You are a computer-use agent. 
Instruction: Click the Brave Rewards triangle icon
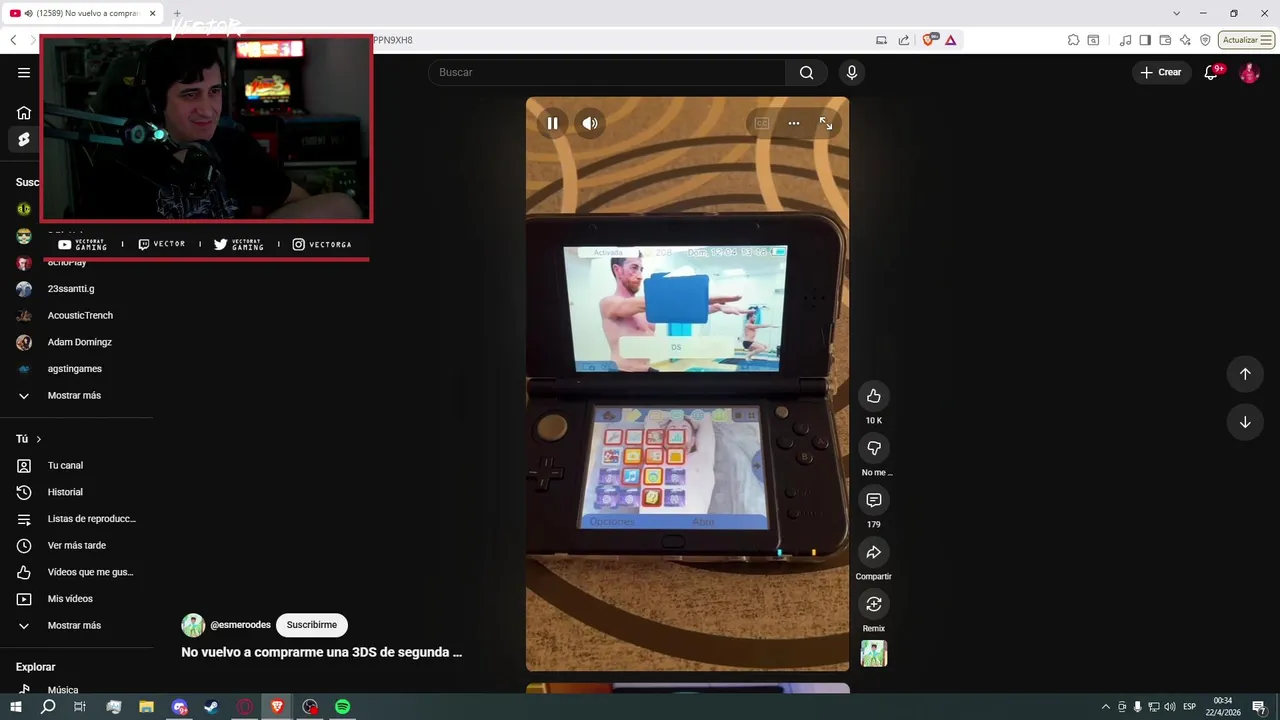[950, 40]
